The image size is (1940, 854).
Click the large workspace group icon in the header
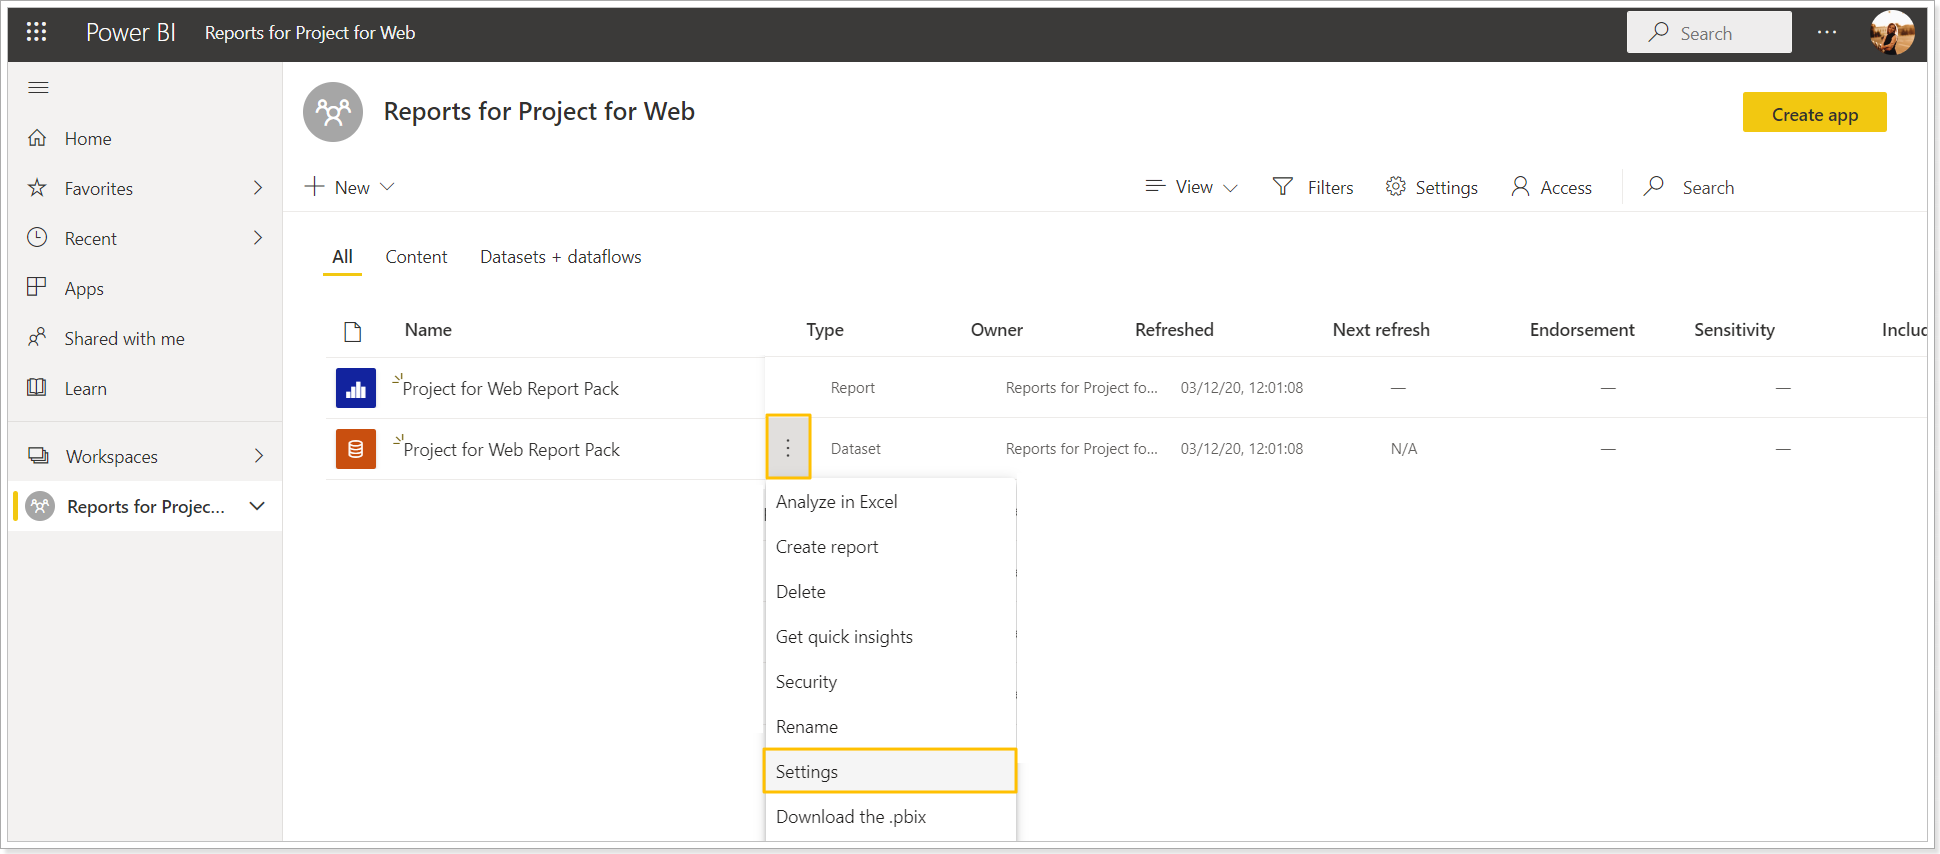(333, 112)
